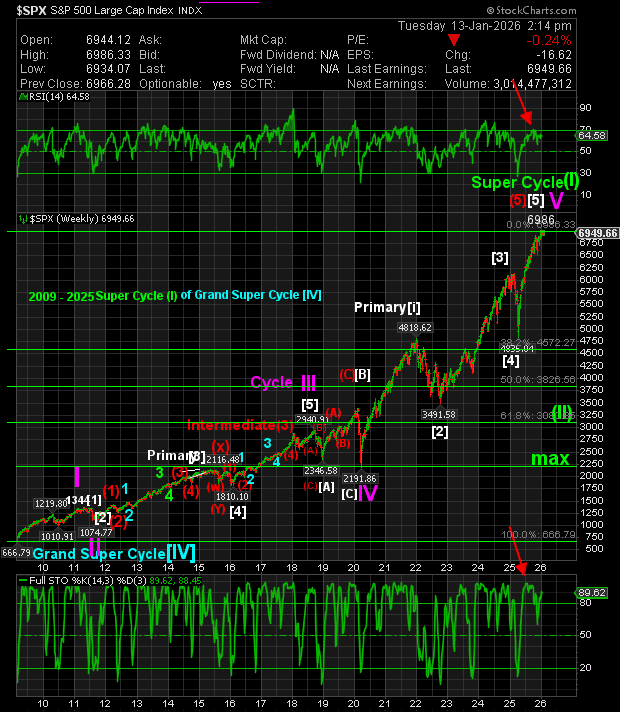
Task: Click the 1010.91 price label
Action: point(57,536)
